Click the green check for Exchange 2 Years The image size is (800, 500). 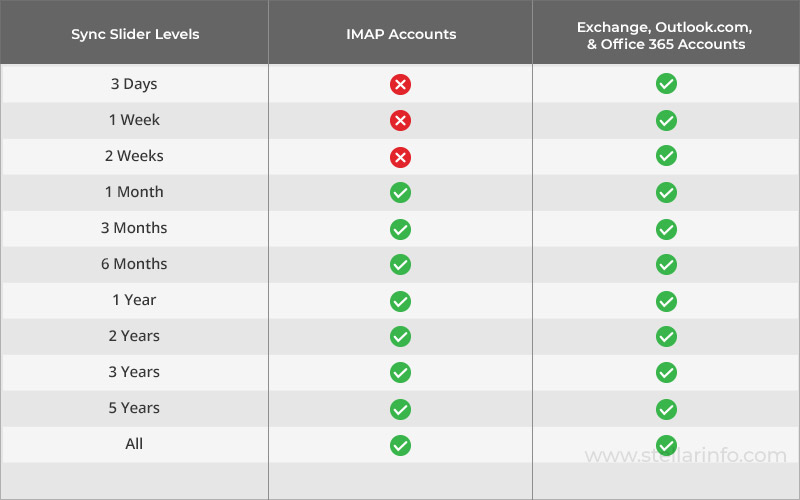pos(666,336)
